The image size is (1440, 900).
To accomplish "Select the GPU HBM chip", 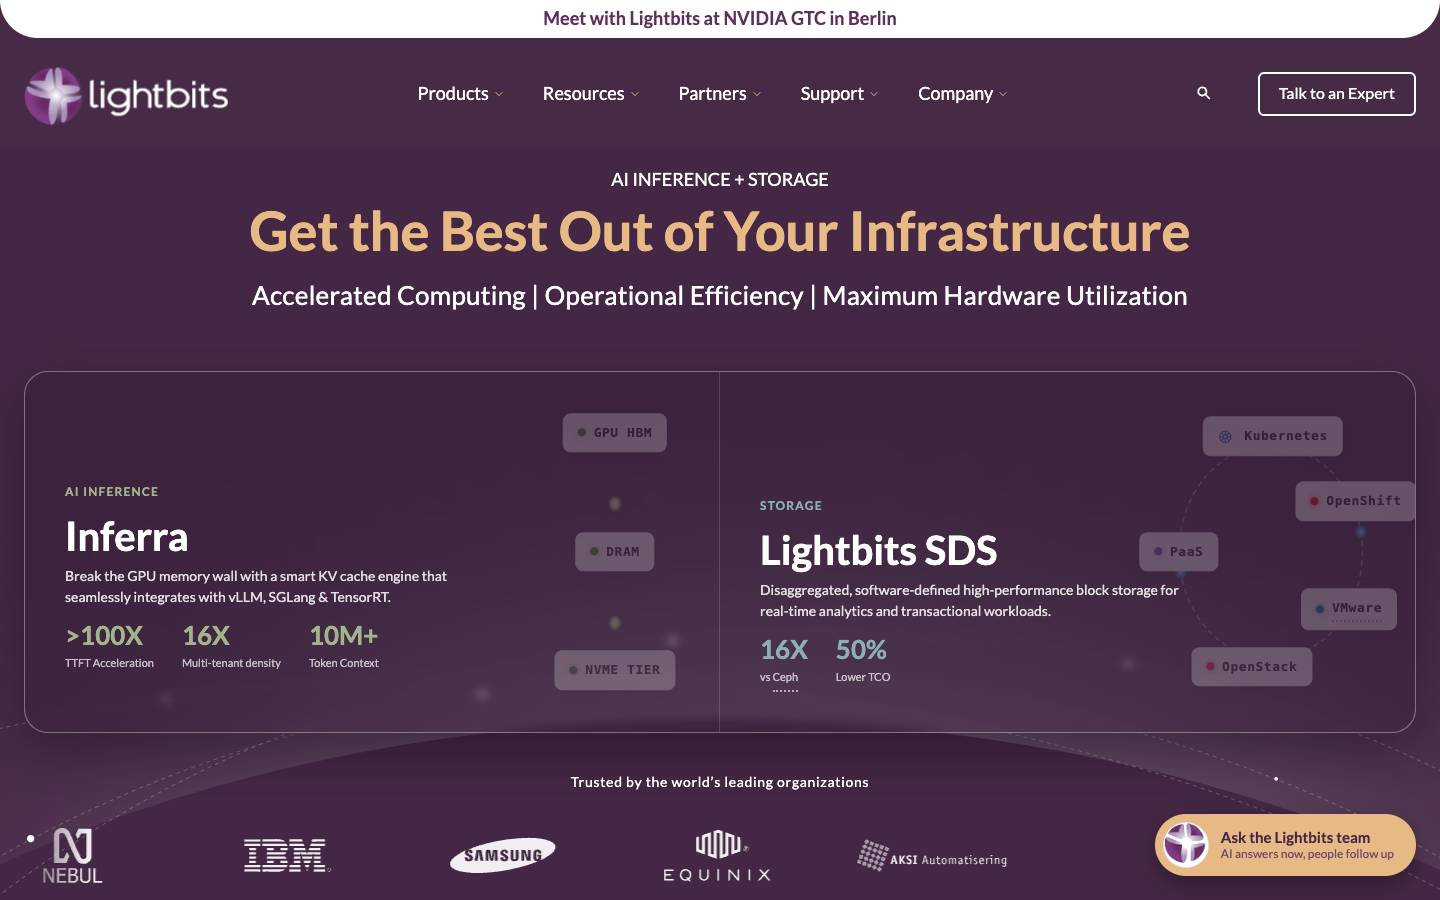I will tap(615, 433).
